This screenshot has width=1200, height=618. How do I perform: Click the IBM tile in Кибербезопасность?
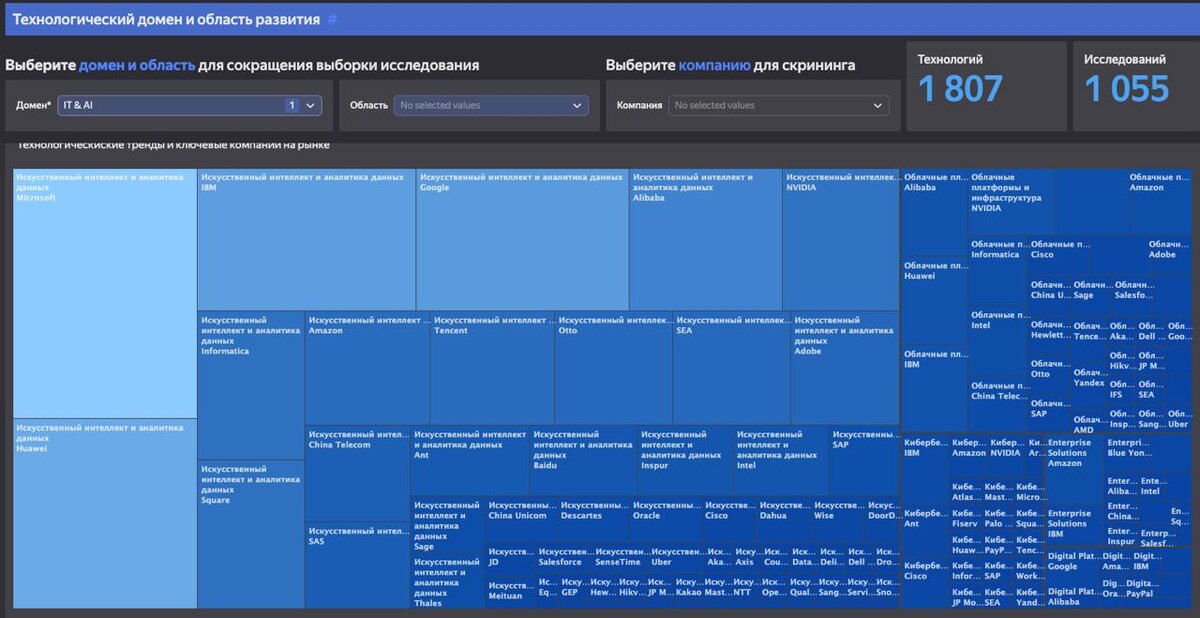925,469
